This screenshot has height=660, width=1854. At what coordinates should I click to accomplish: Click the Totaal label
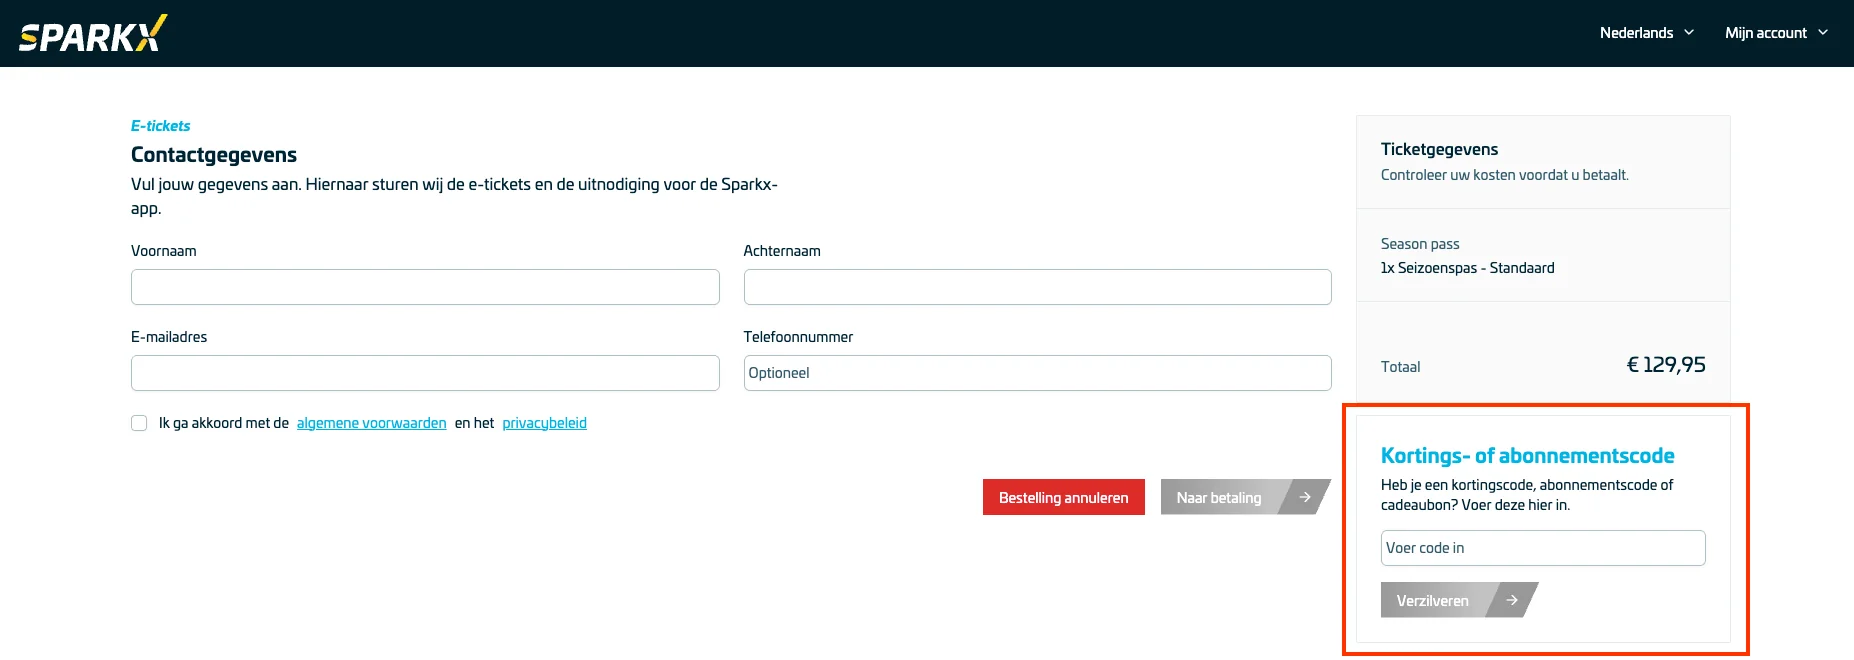[x=1400, y=367]
